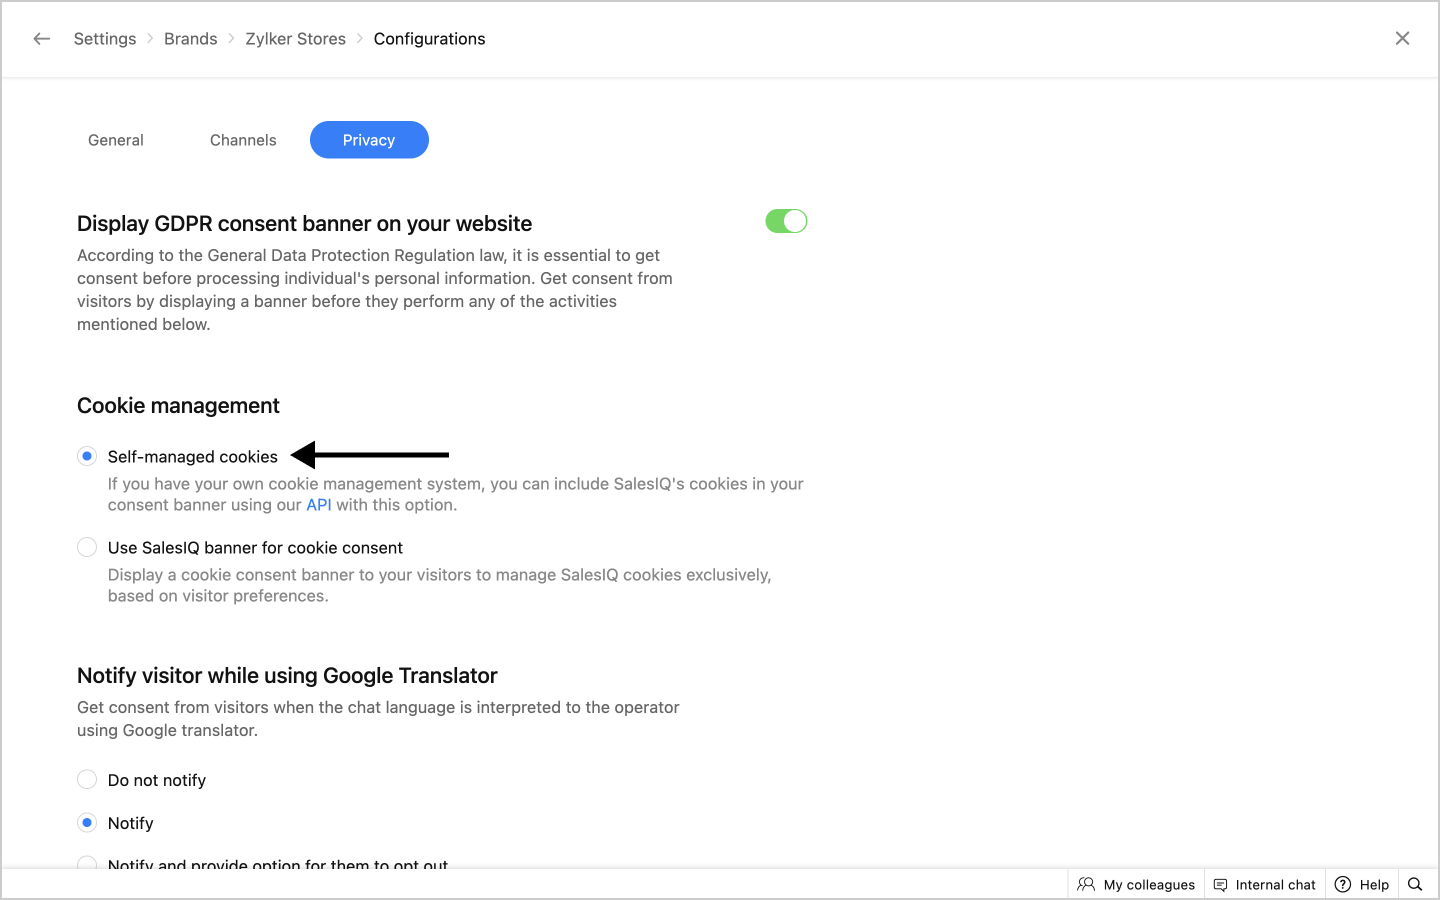This screenshot has width=1440, height=900.
Task: Select Notify and provide opt out option
Action: 87,862
